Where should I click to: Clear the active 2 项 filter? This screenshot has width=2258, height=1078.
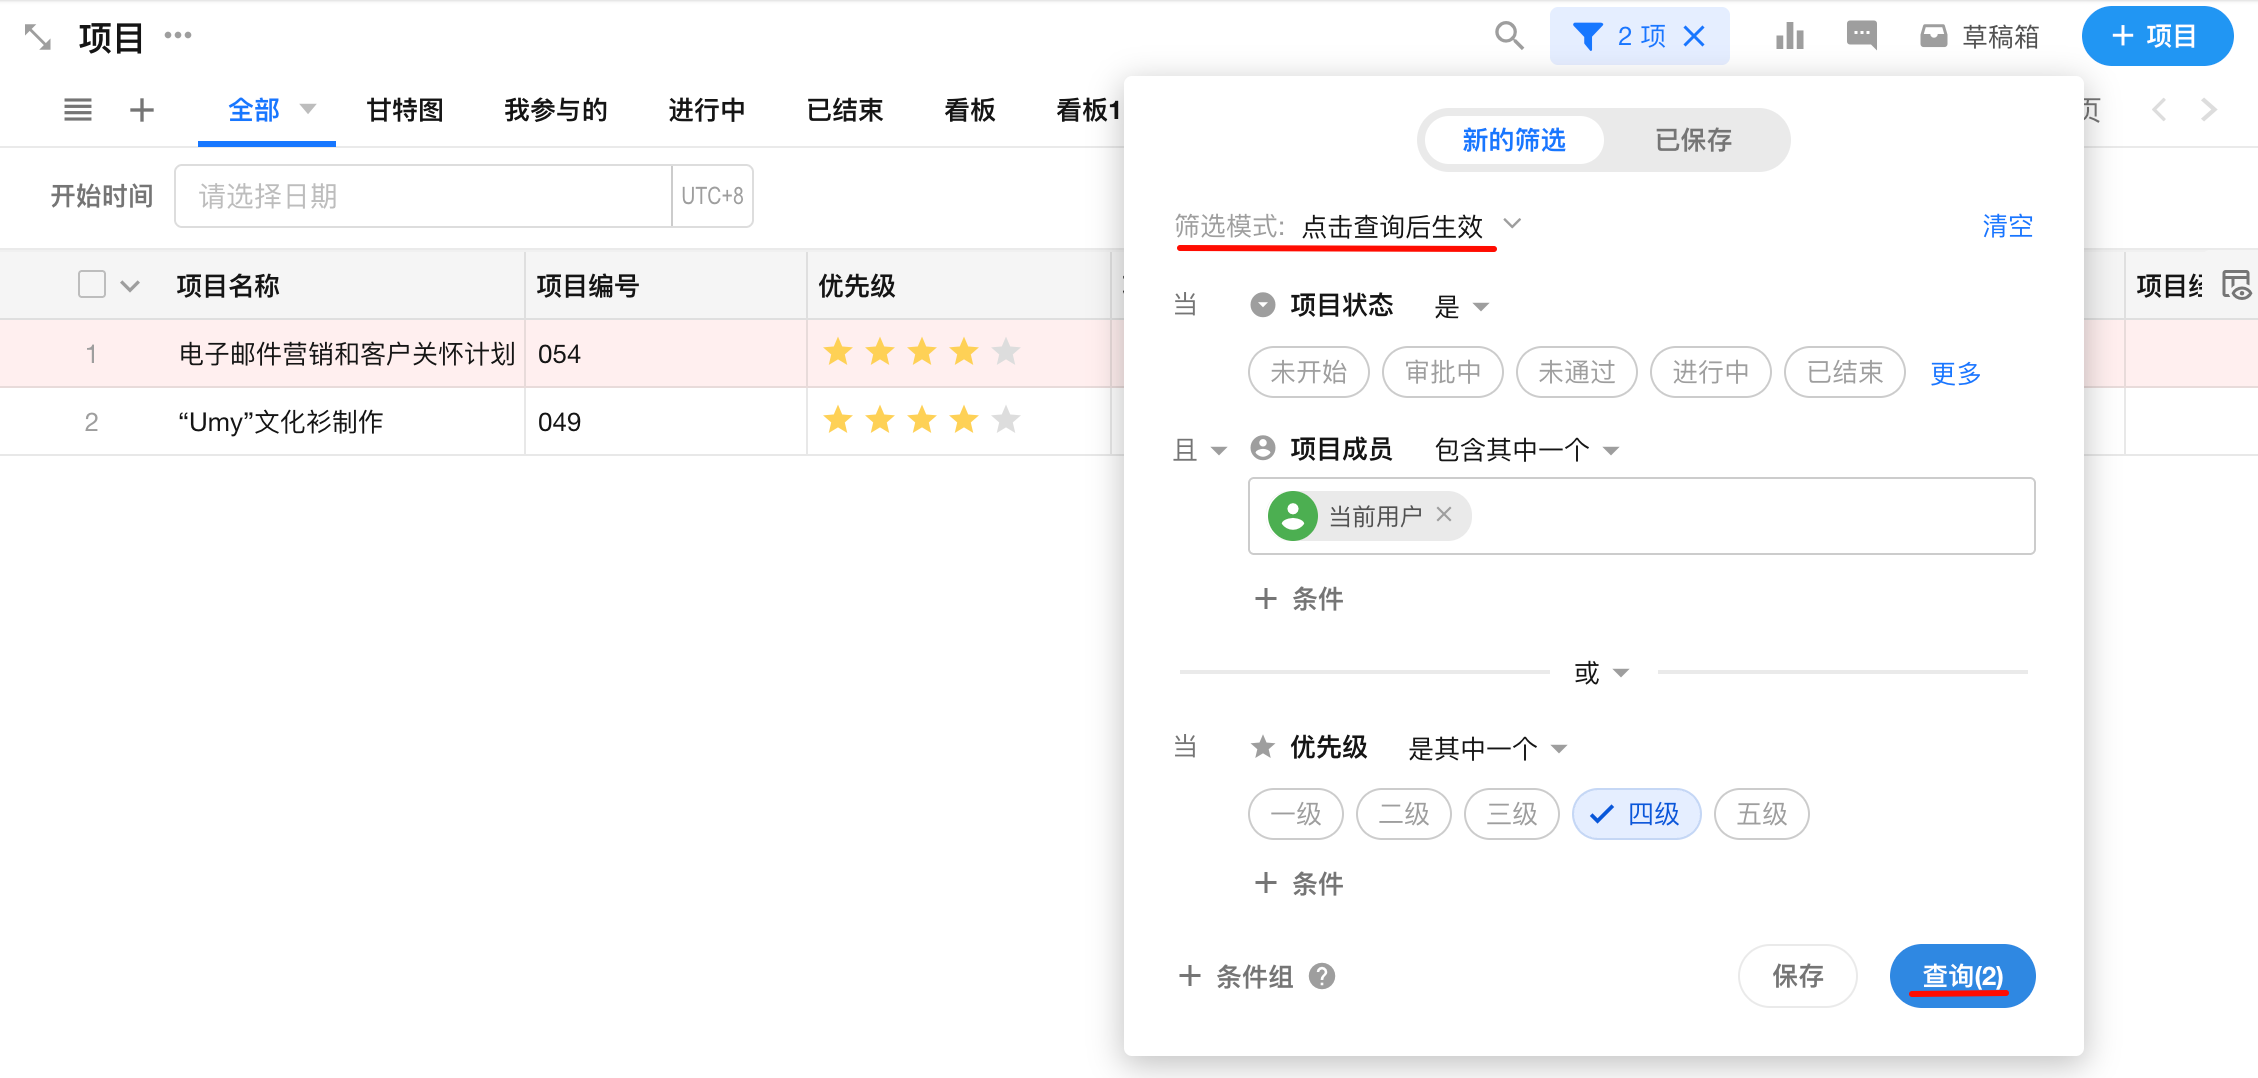click(1694, 37)
